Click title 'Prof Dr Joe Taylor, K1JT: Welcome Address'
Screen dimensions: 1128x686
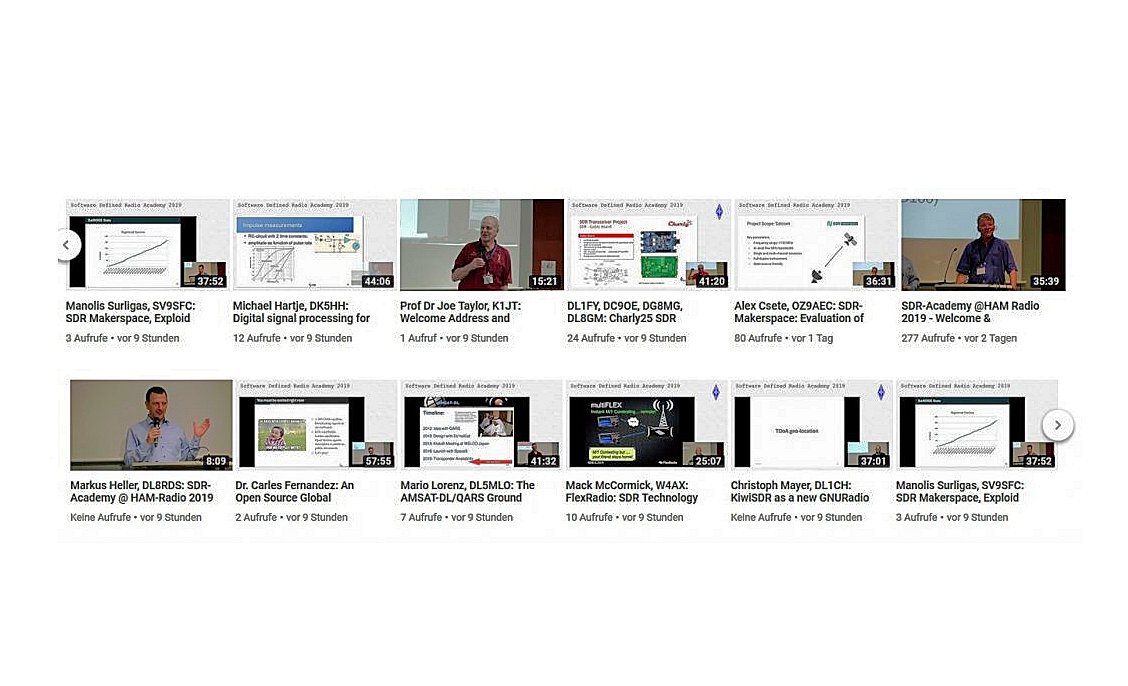coord(460,312)
